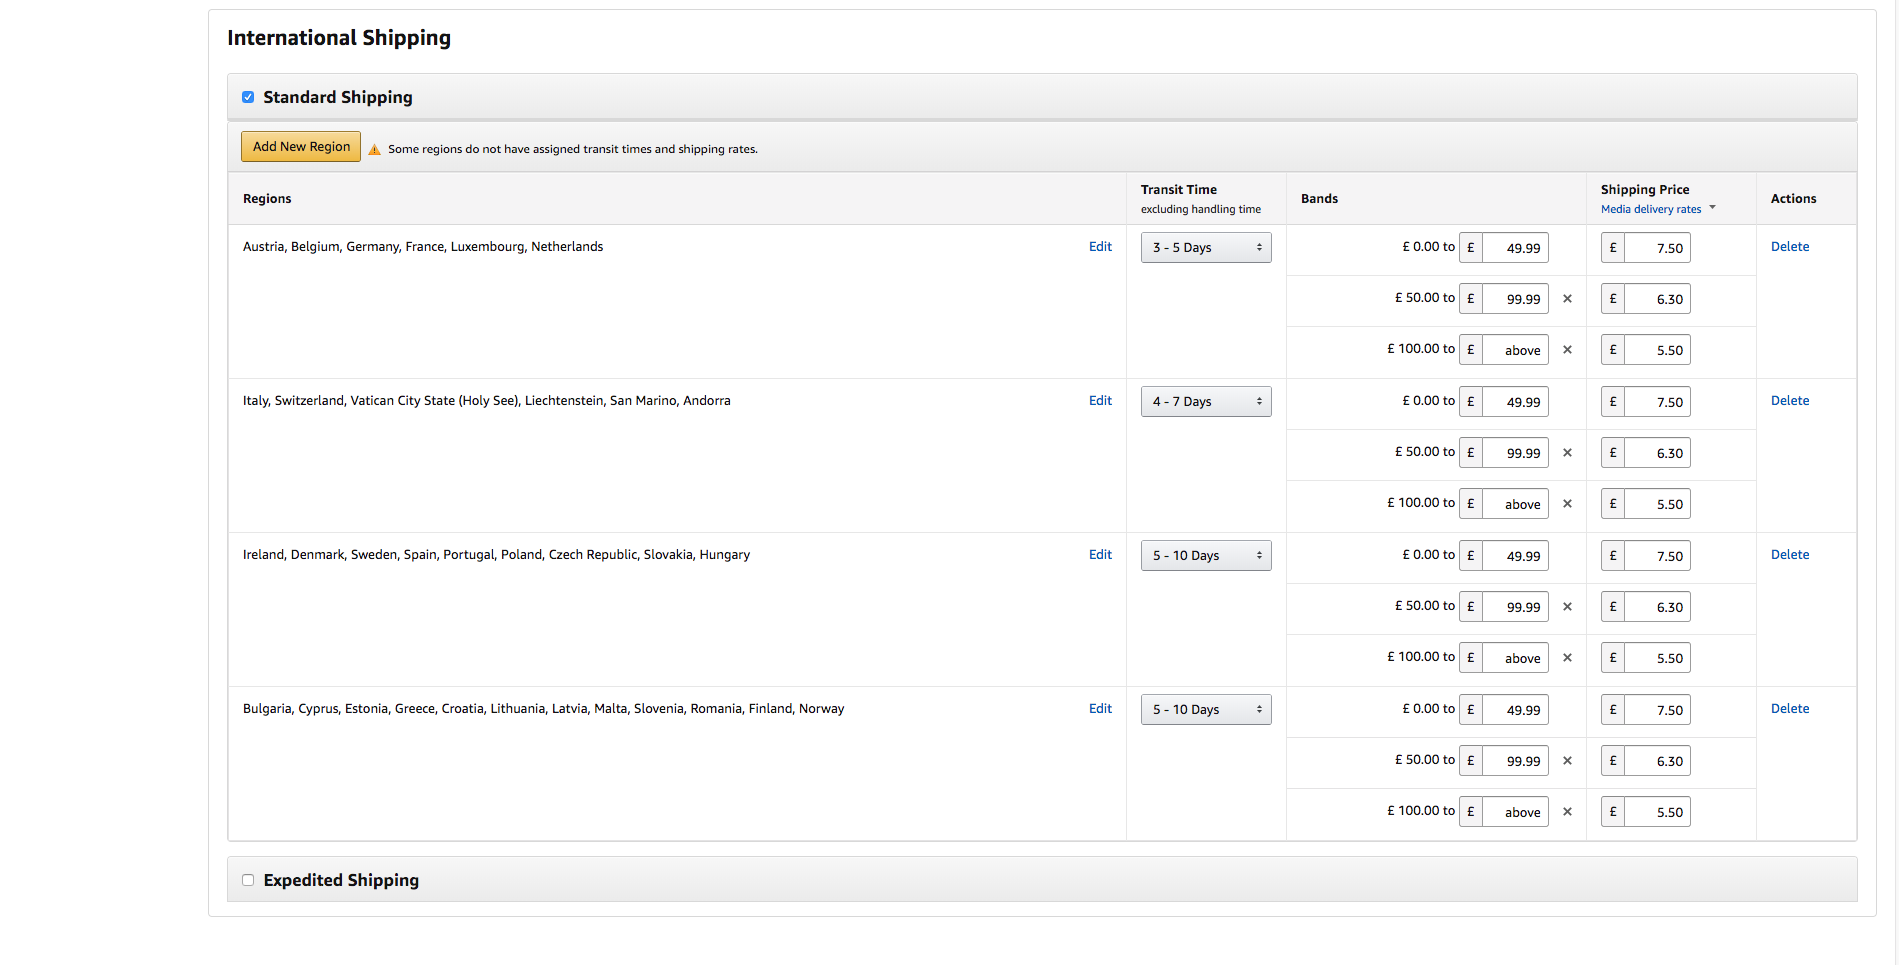1899x965 pixels.
Task: Click the Expedited Shipping section header label
Action: [341, 880]
